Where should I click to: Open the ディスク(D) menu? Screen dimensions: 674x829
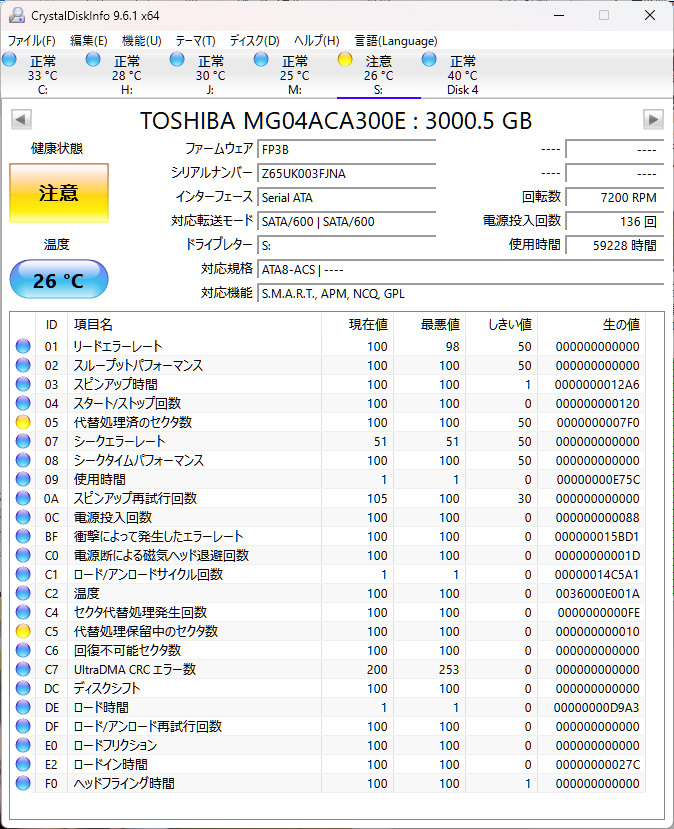(254, 41)
